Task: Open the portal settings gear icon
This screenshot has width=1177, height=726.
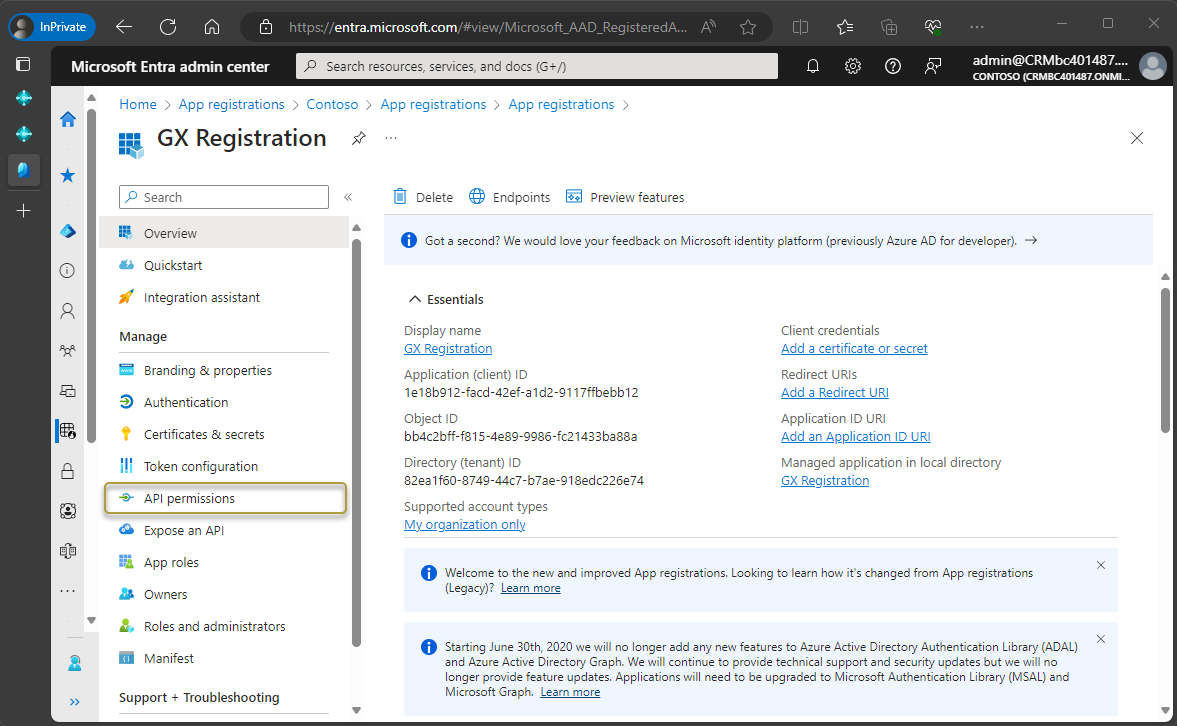Action: click(853, 66)
